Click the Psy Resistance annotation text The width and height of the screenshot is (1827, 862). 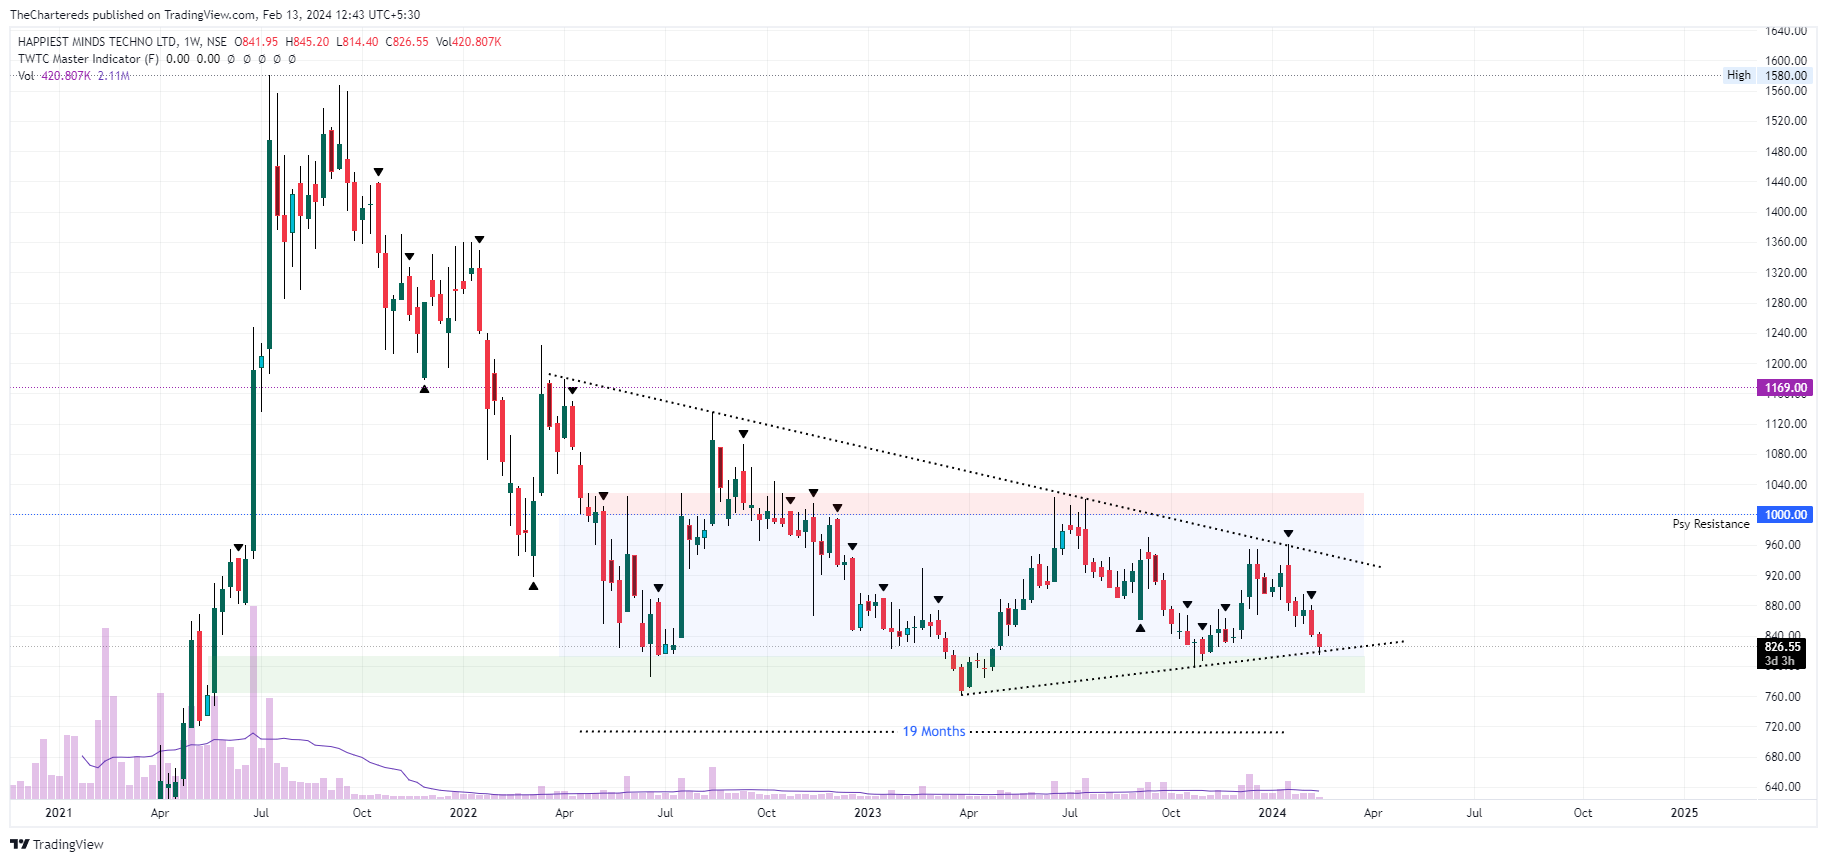[1711, 524]
